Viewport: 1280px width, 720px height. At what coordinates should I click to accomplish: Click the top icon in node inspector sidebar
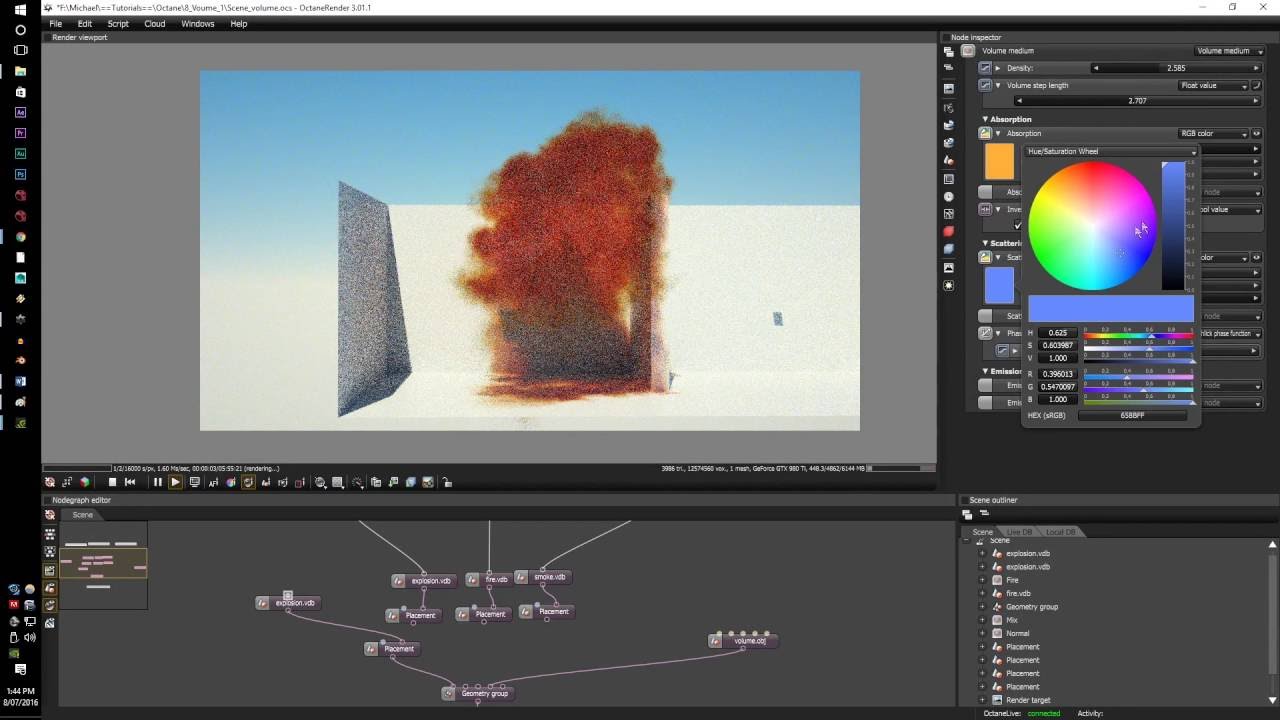(x=948, y=51)
